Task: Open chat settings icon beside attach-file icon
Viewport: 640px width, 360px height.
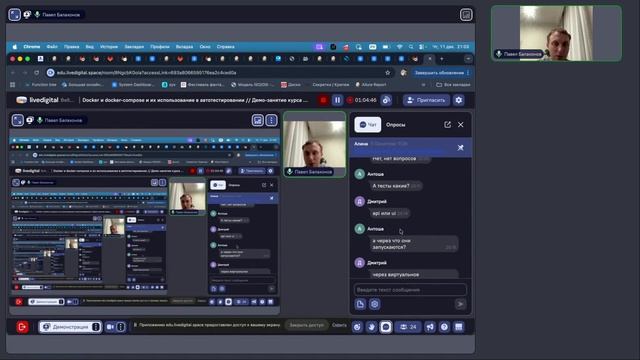Action: [x=374, y=304]
